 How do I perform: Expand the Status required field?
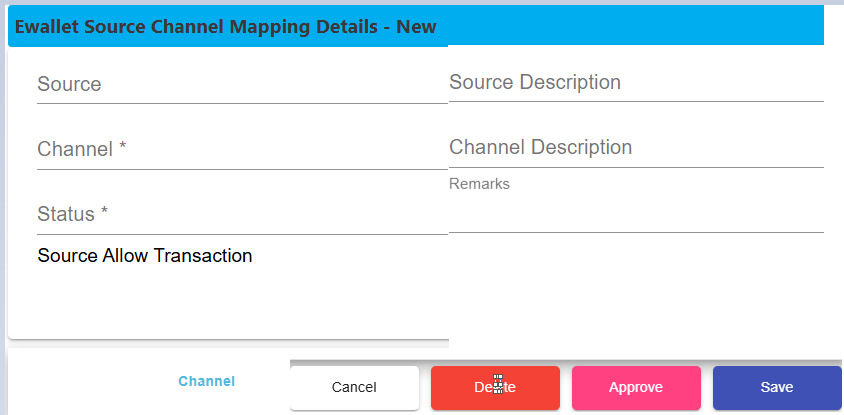point(240,215)
